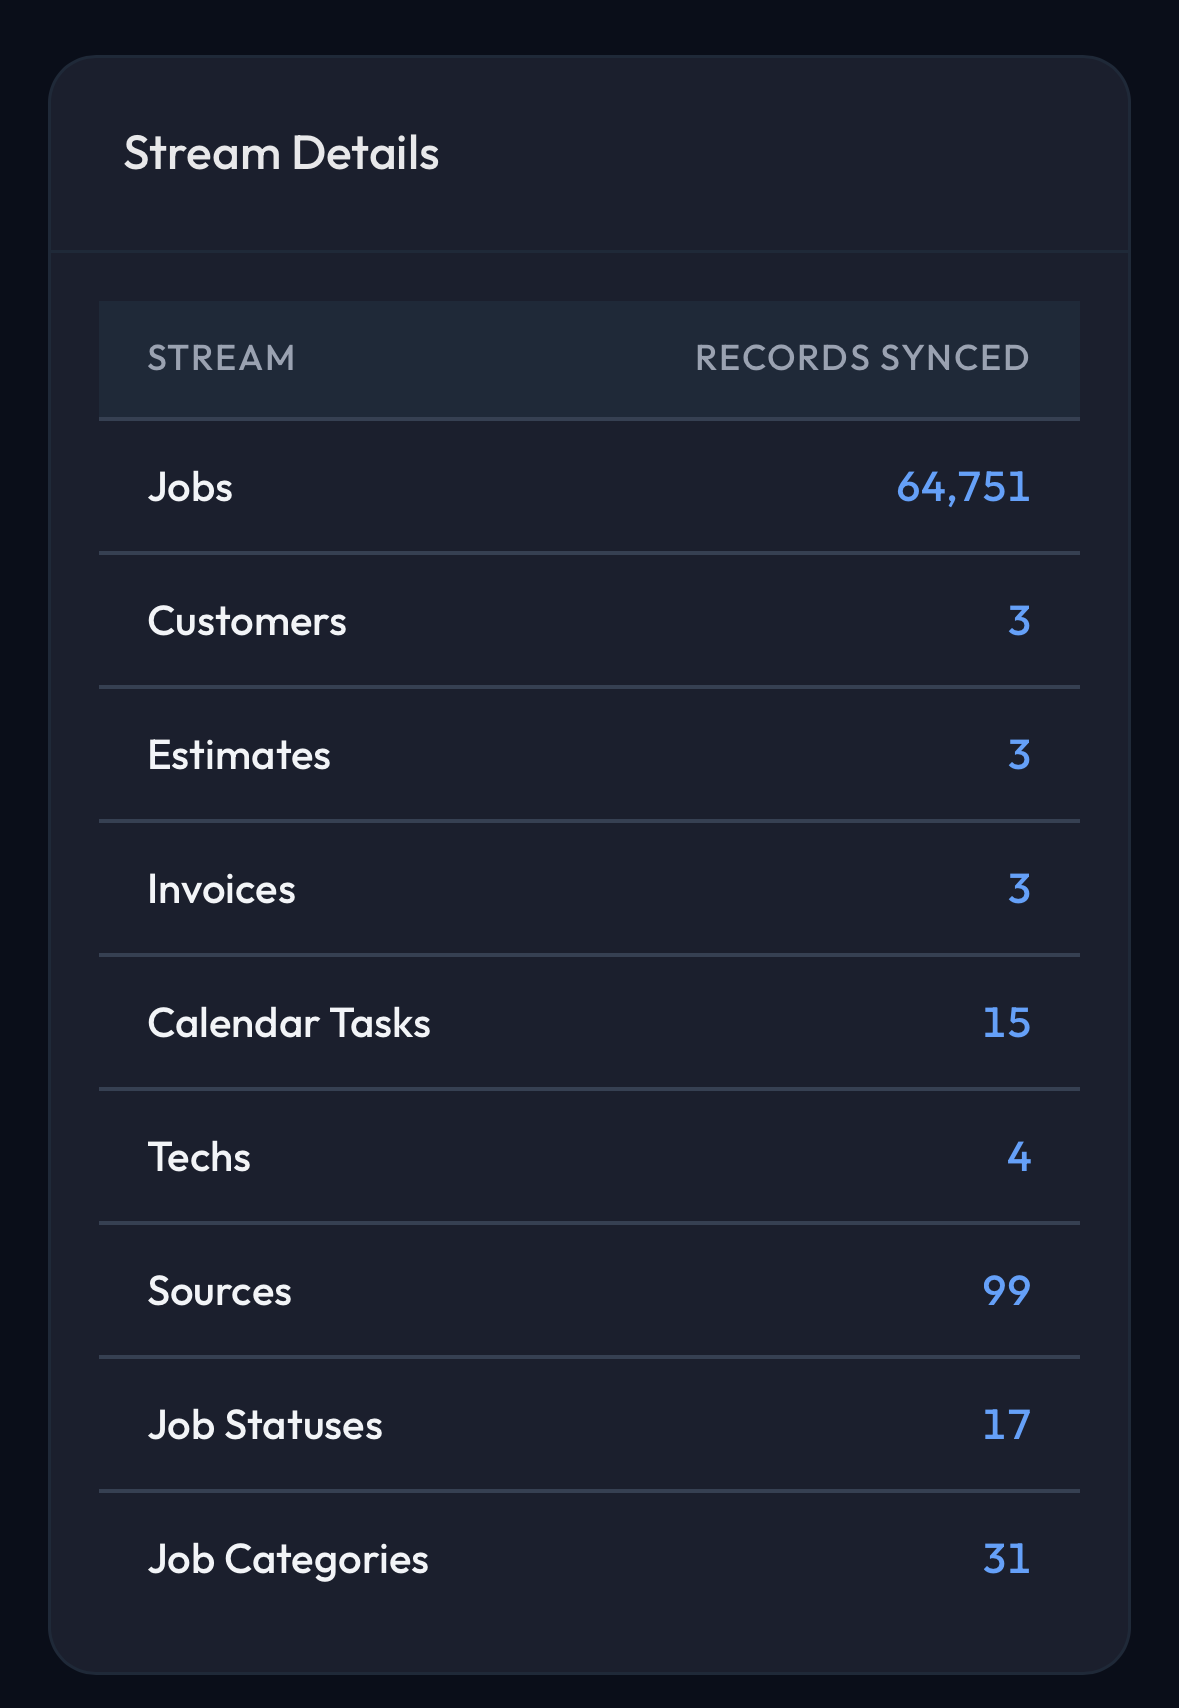Select the Estimates stream label

(239, 755)
